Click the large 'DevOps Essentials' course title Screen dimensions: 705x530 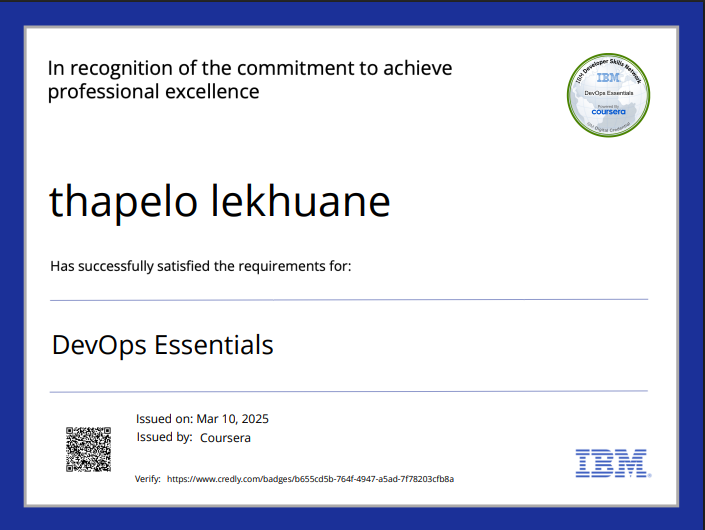pyautogui.click(x=162, y=346)
